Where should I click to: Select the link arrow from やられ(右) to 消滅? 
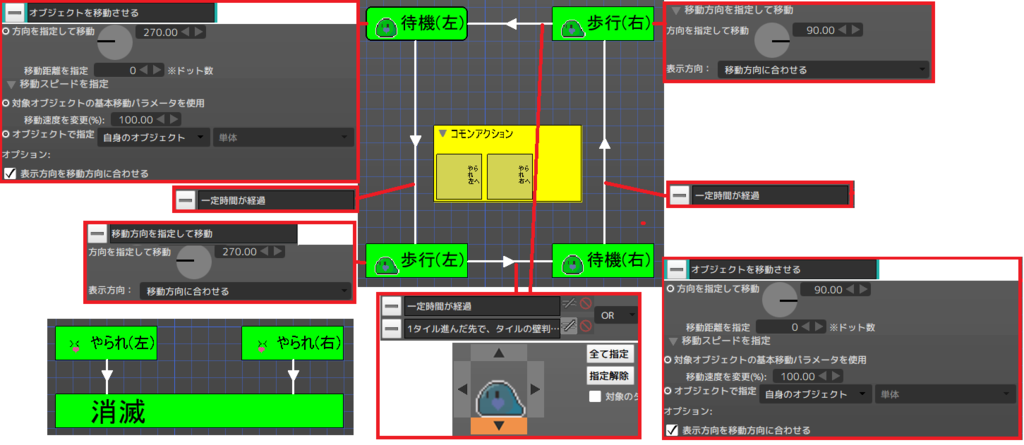[x=293, y=376]
